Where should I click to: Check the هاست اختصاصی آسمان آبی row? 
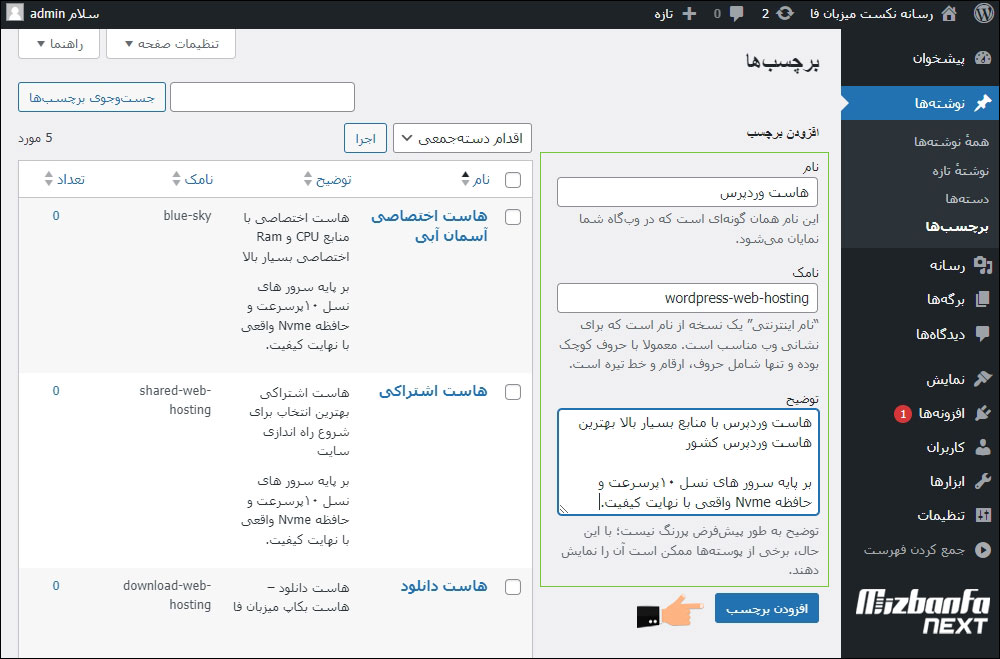[513, 217]
